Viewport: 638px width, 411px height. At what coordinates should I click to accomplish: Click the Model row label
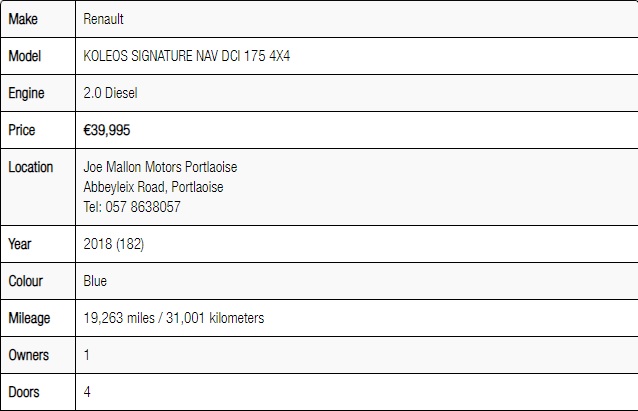pos(38,56)
